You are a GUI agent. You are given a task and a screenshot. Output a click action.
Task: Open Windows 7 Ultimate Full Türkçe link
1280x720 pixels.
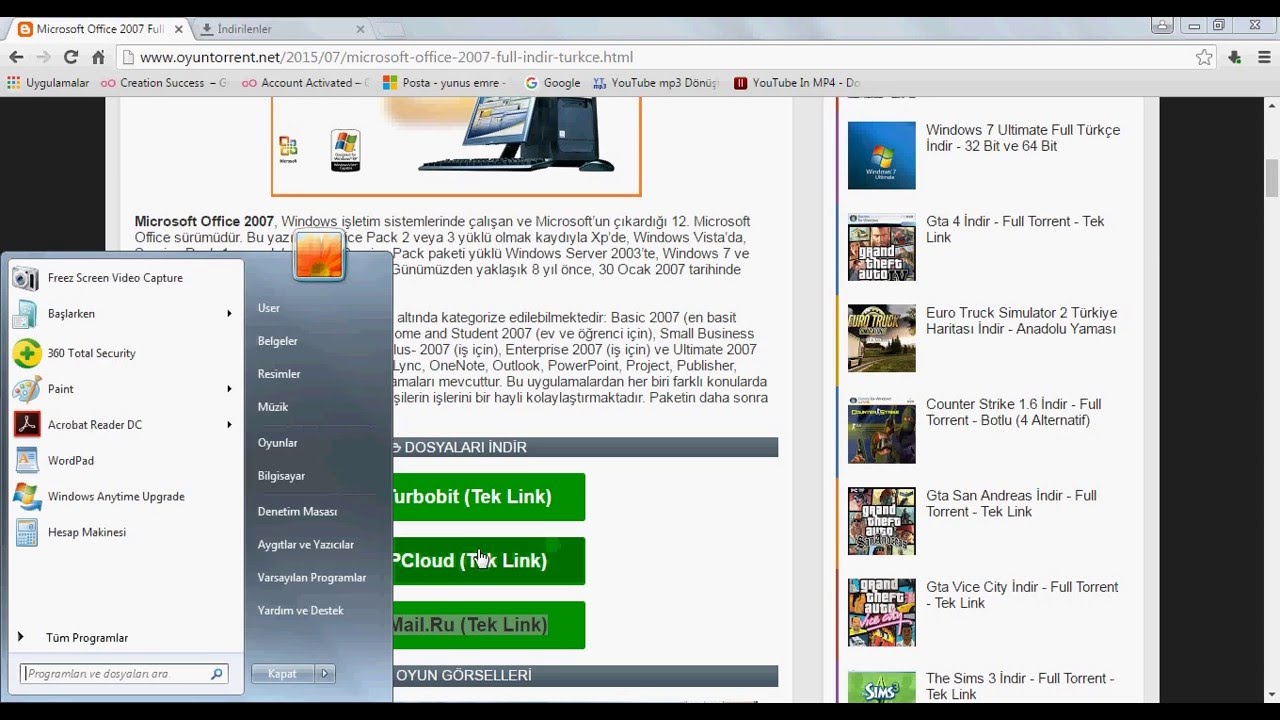coord(1023,138)
